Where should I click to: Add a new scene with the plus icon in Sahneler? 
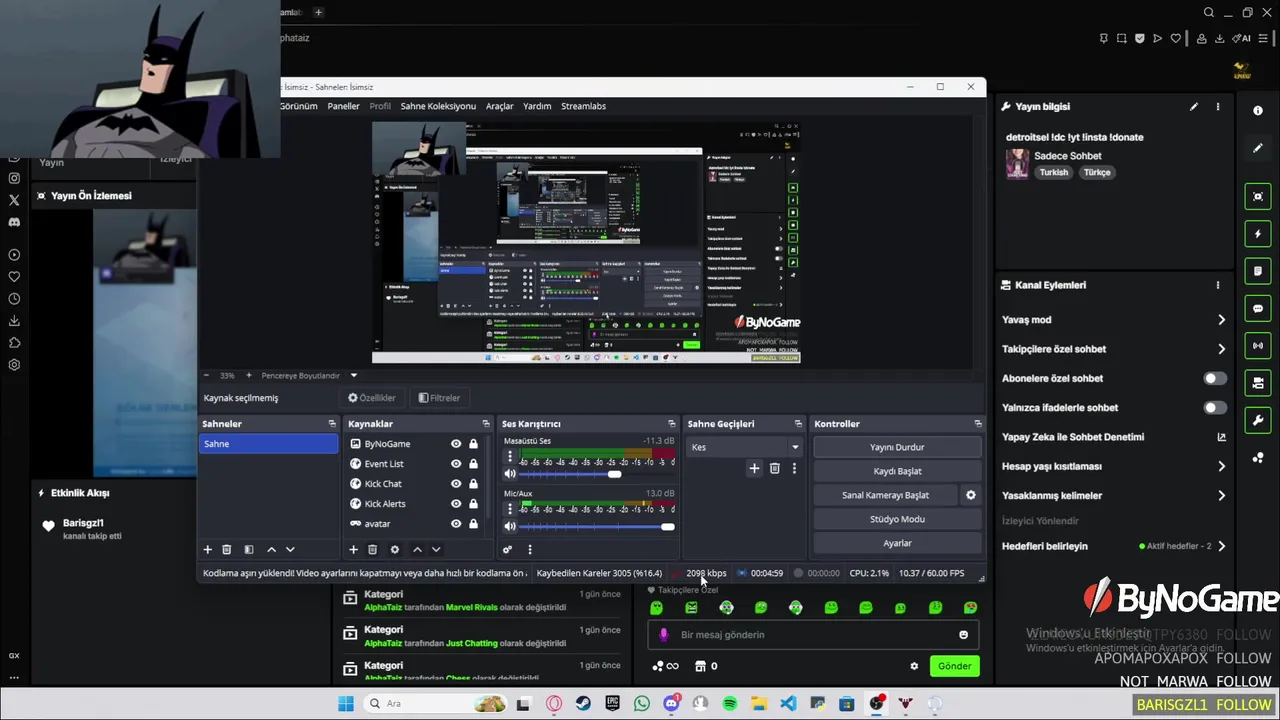[x=208, y=549]
